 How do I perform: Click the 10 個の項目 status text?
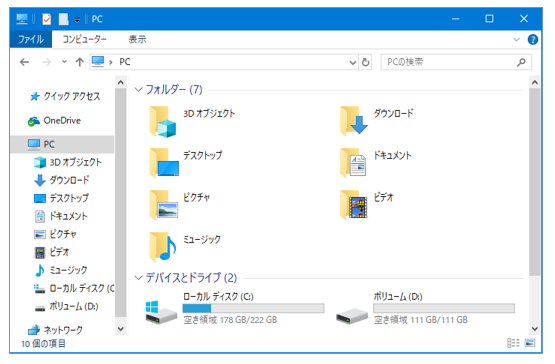43,343
